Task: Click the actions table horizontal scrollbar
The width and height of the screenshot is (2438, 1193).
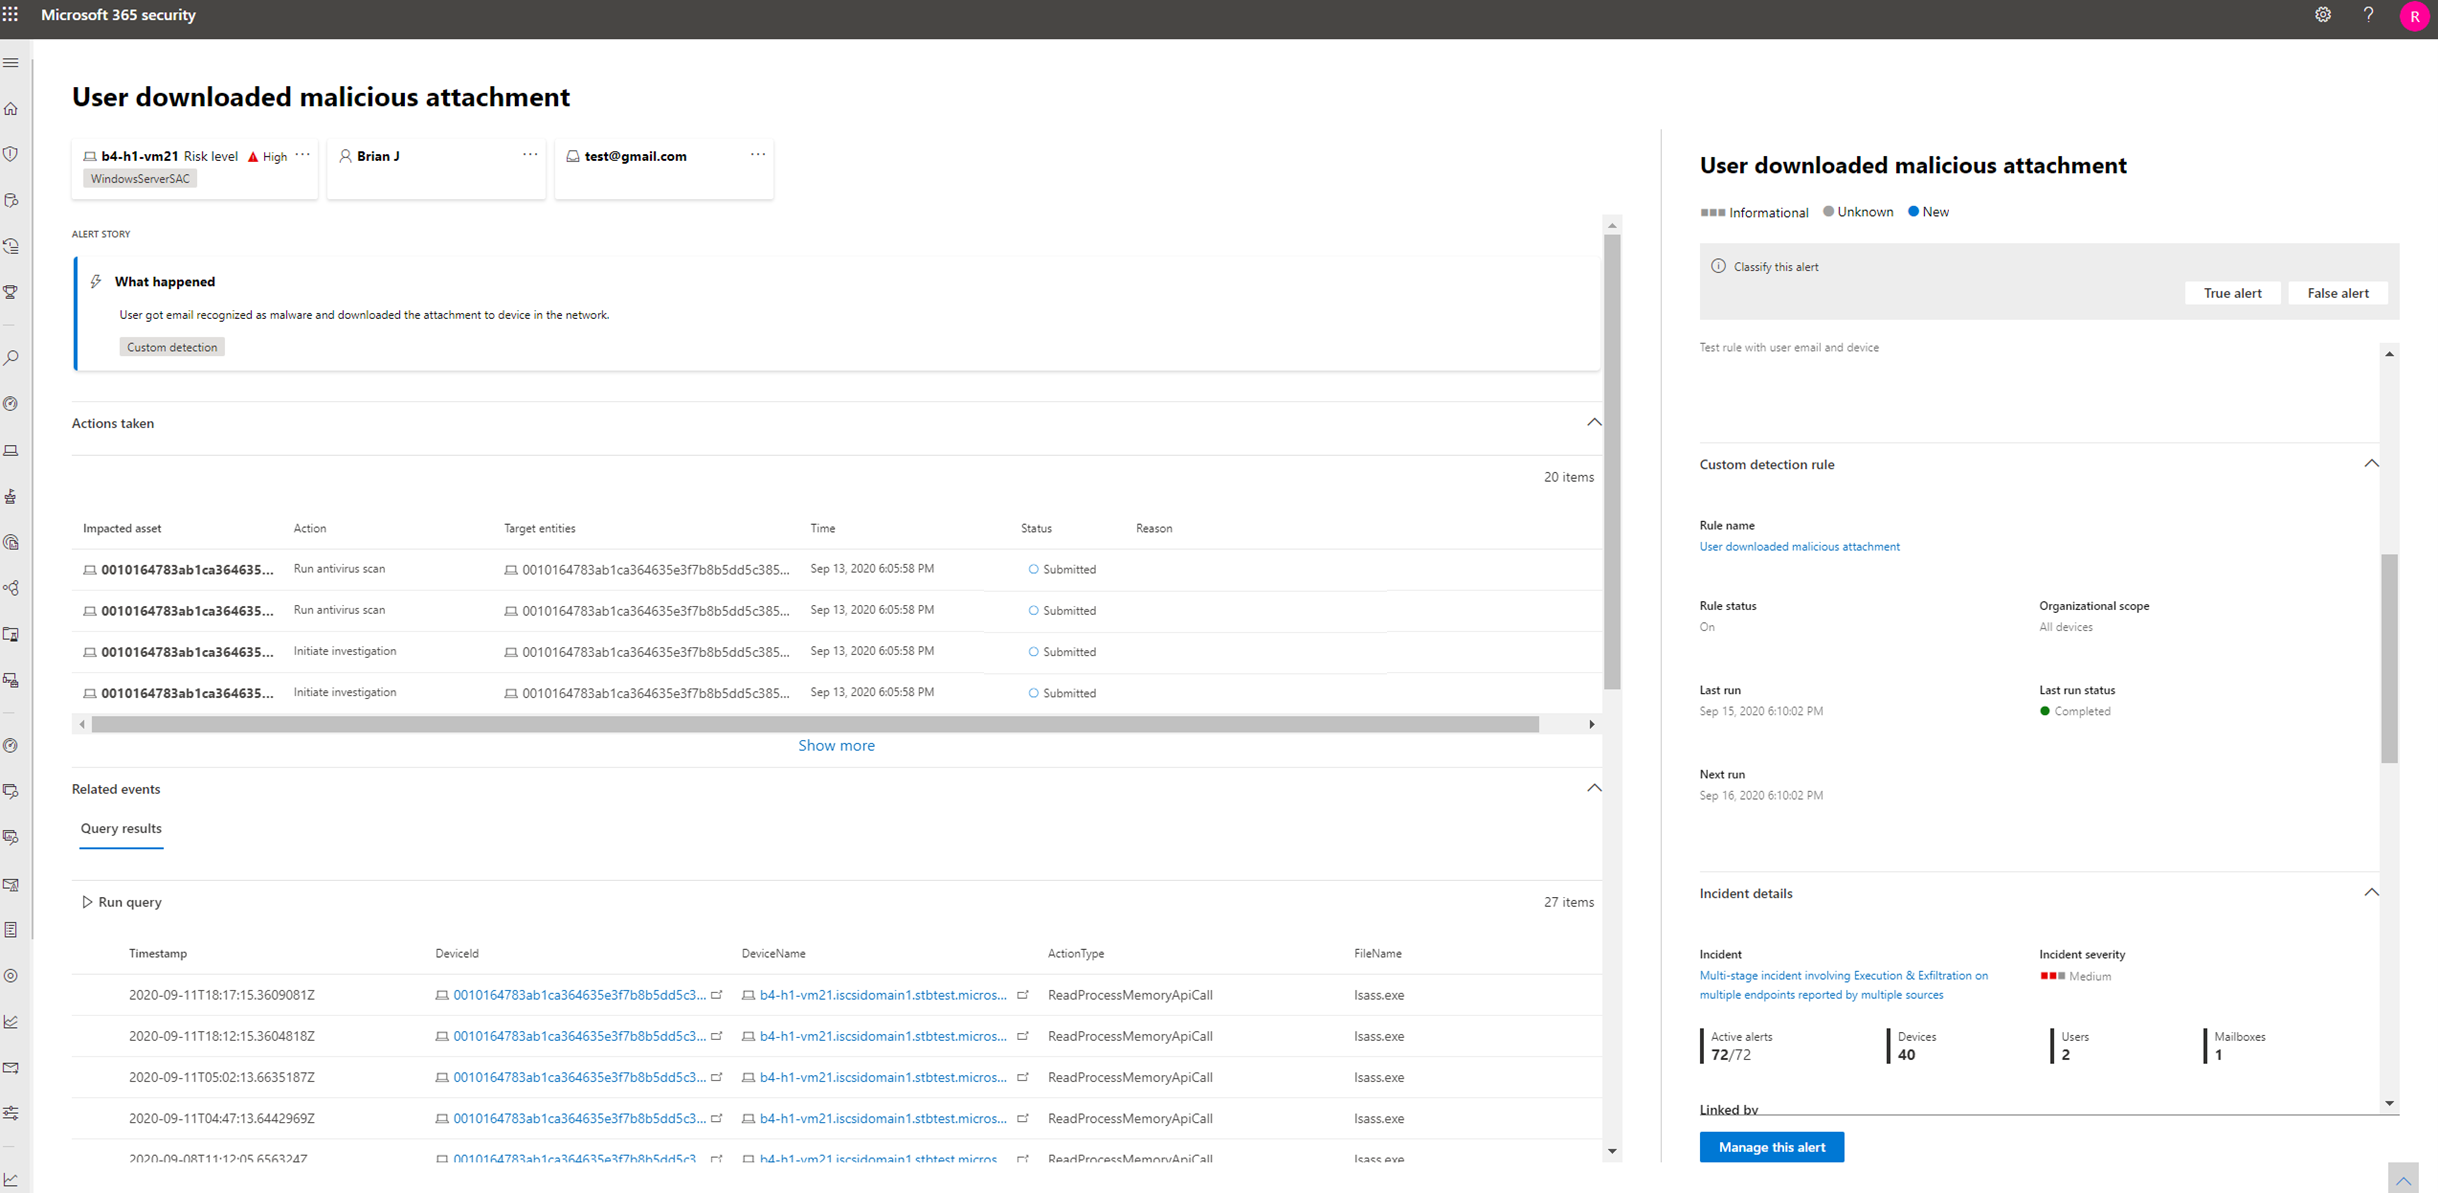Action: pos(815,724)
